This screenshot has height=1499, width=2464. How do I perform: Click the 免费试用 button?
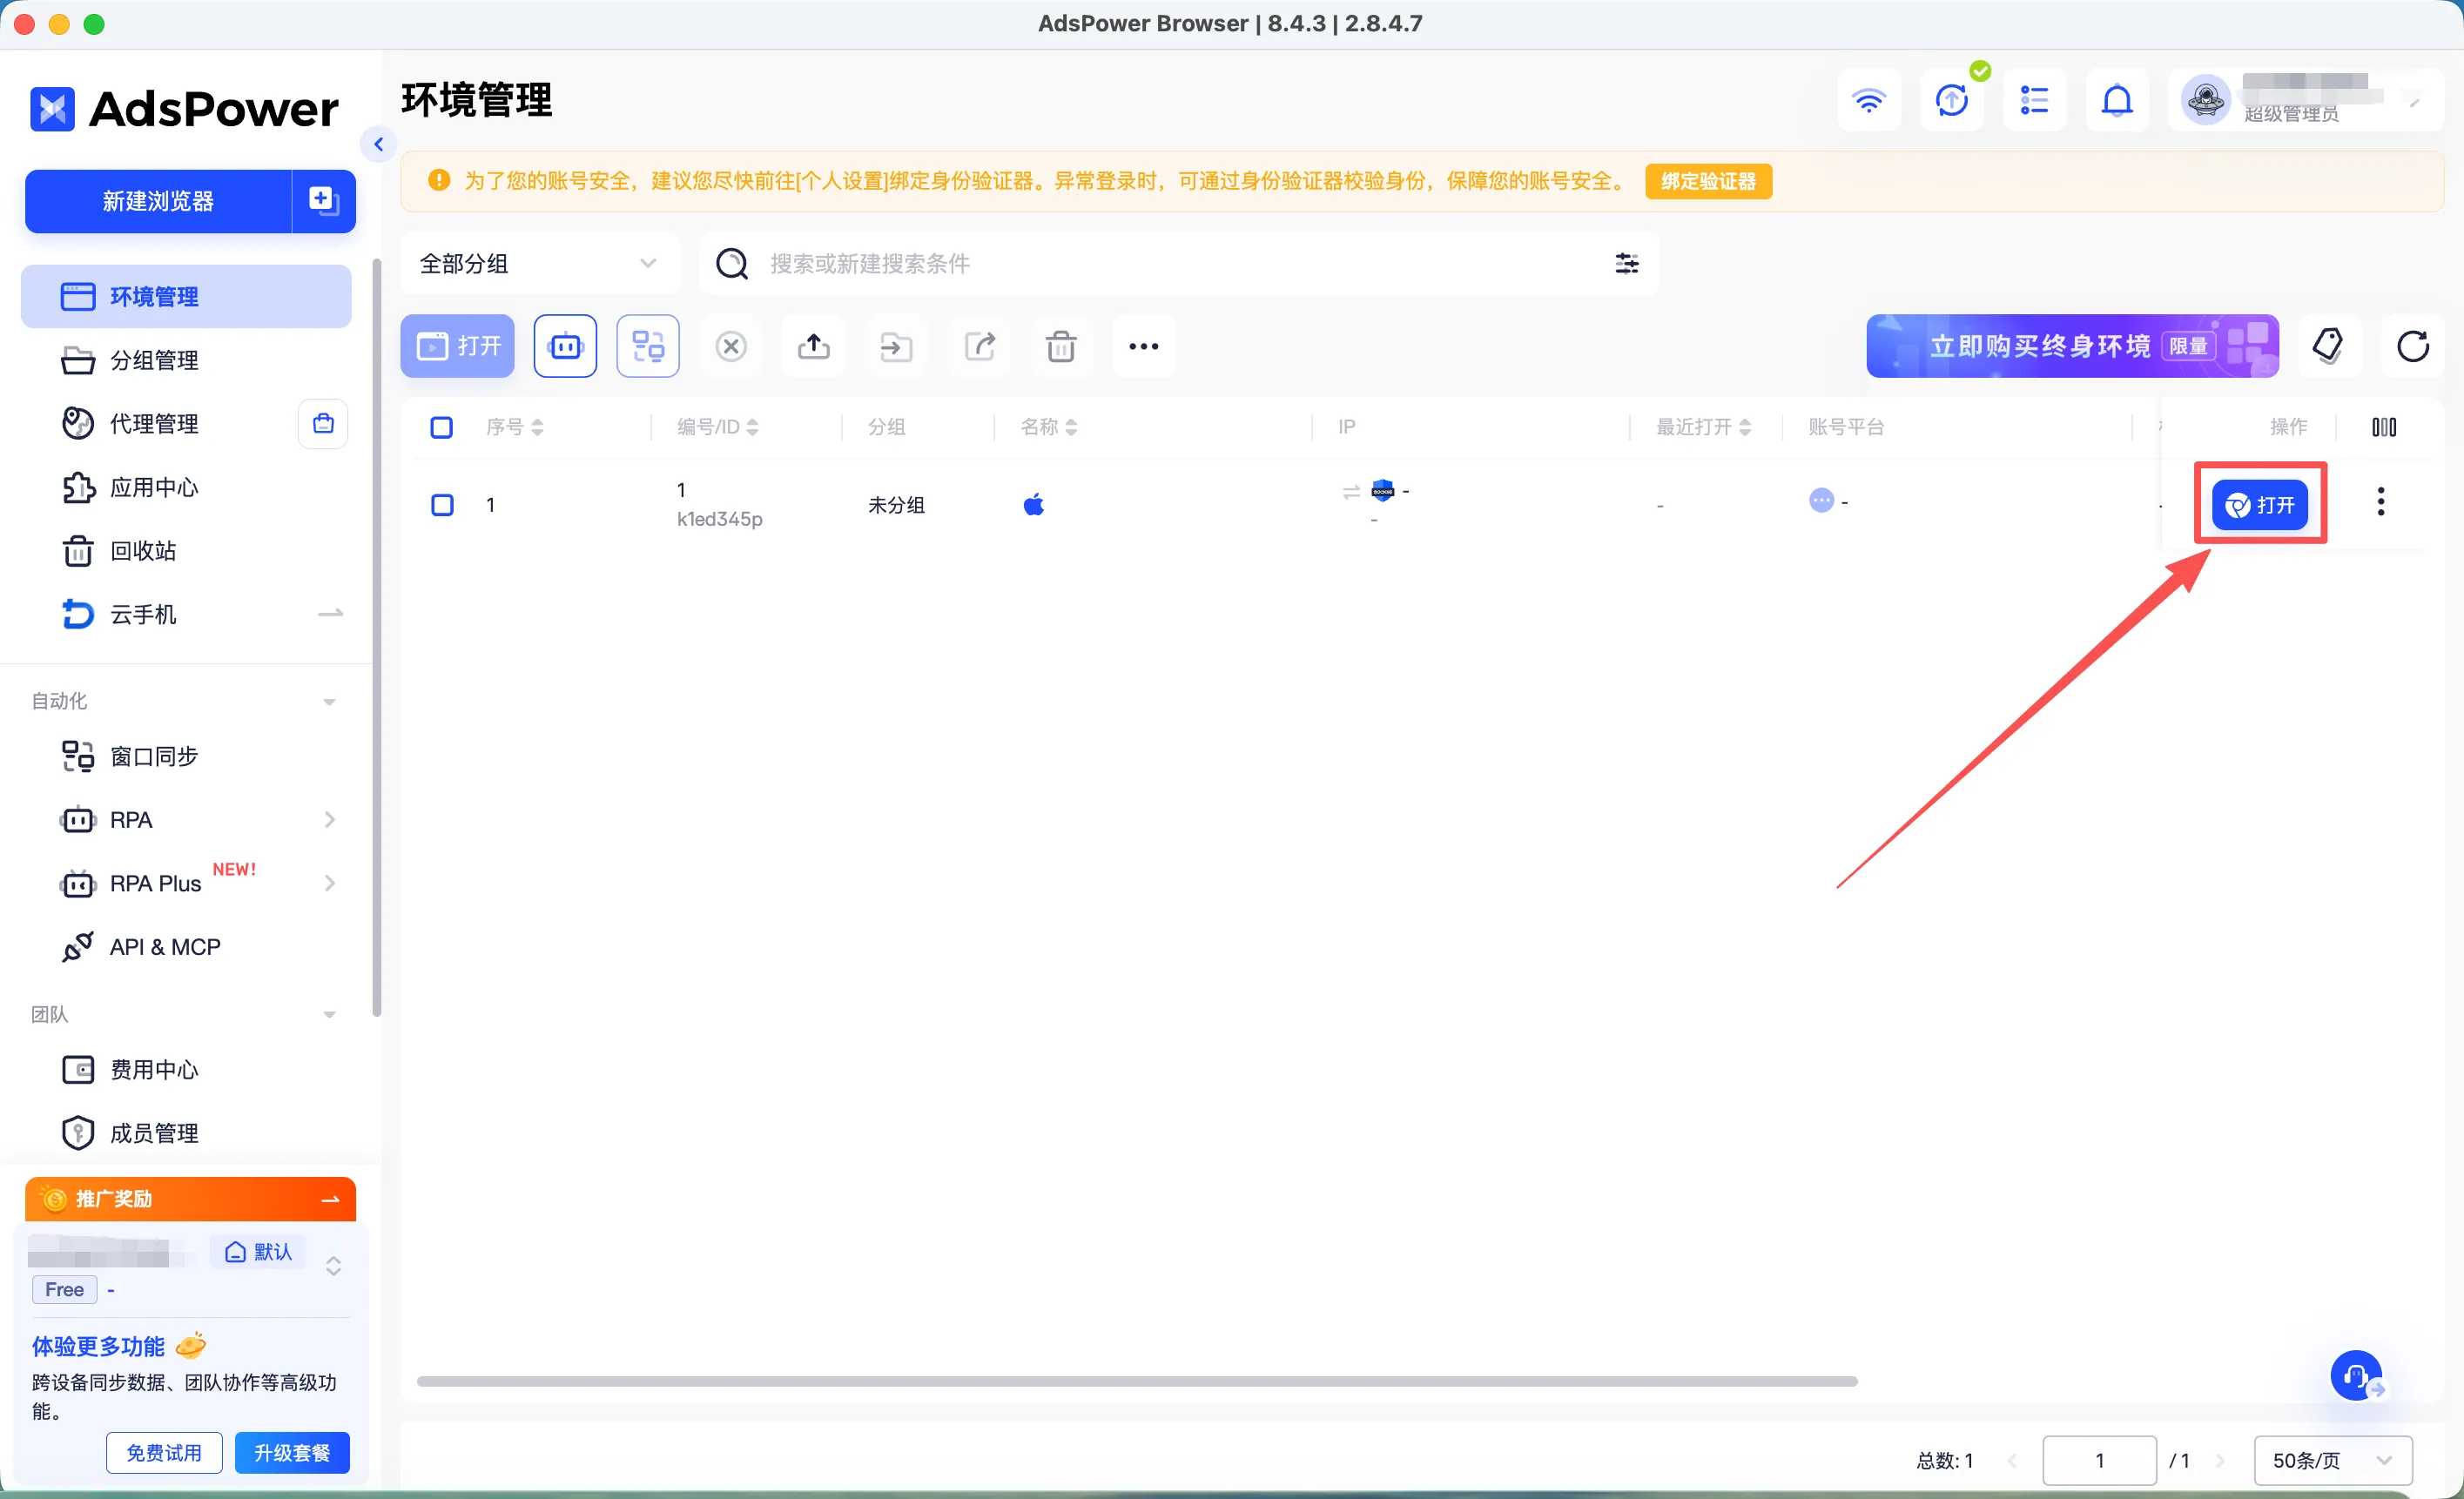point(164,1452)
